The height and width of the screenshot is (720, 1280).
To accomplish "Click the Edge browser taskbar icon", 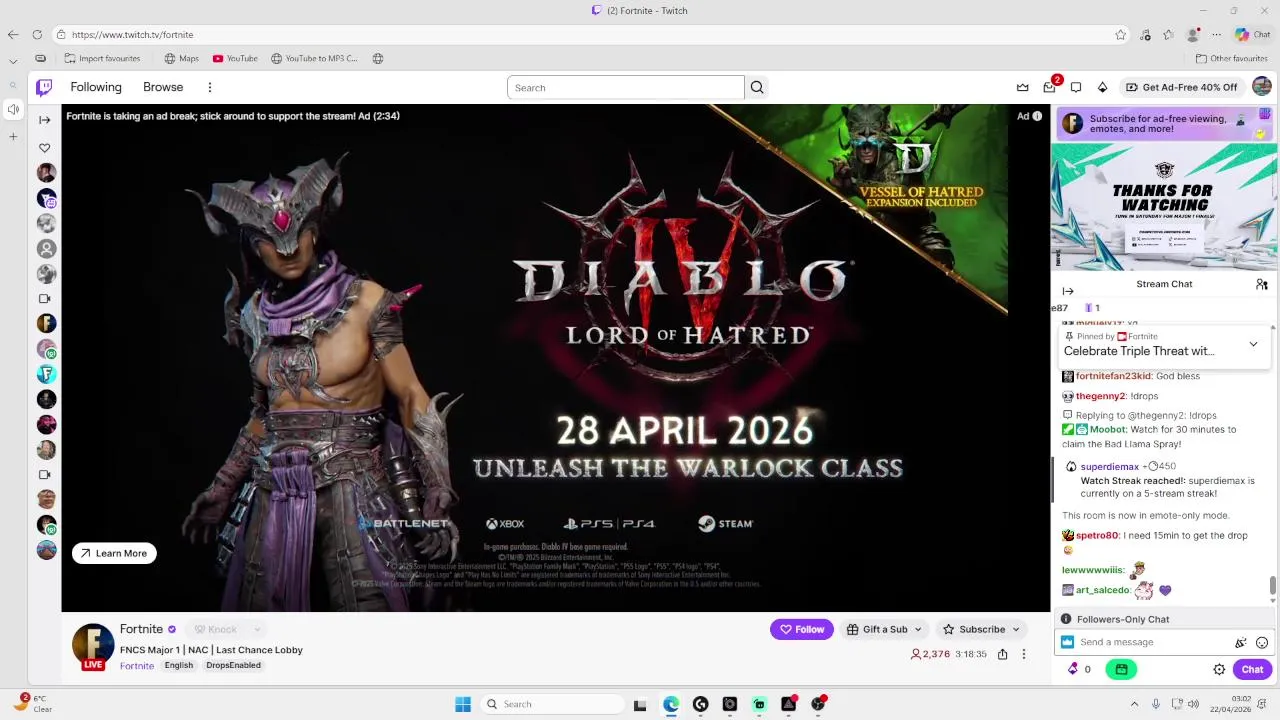I will [x=671, y=704].
